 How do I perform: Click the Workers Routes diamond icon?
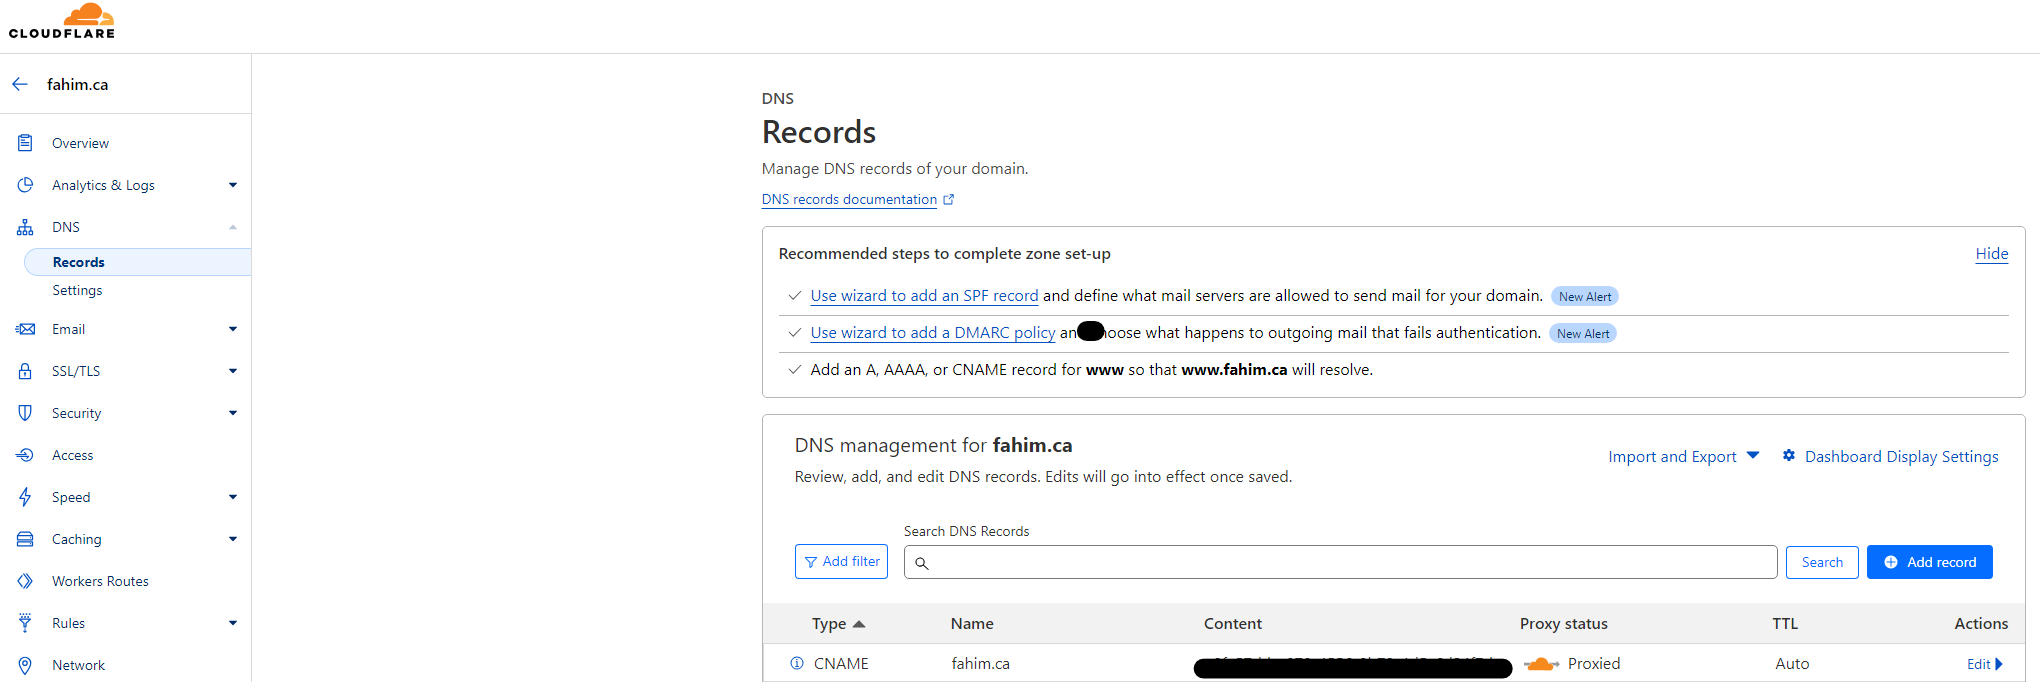point(25,581)
